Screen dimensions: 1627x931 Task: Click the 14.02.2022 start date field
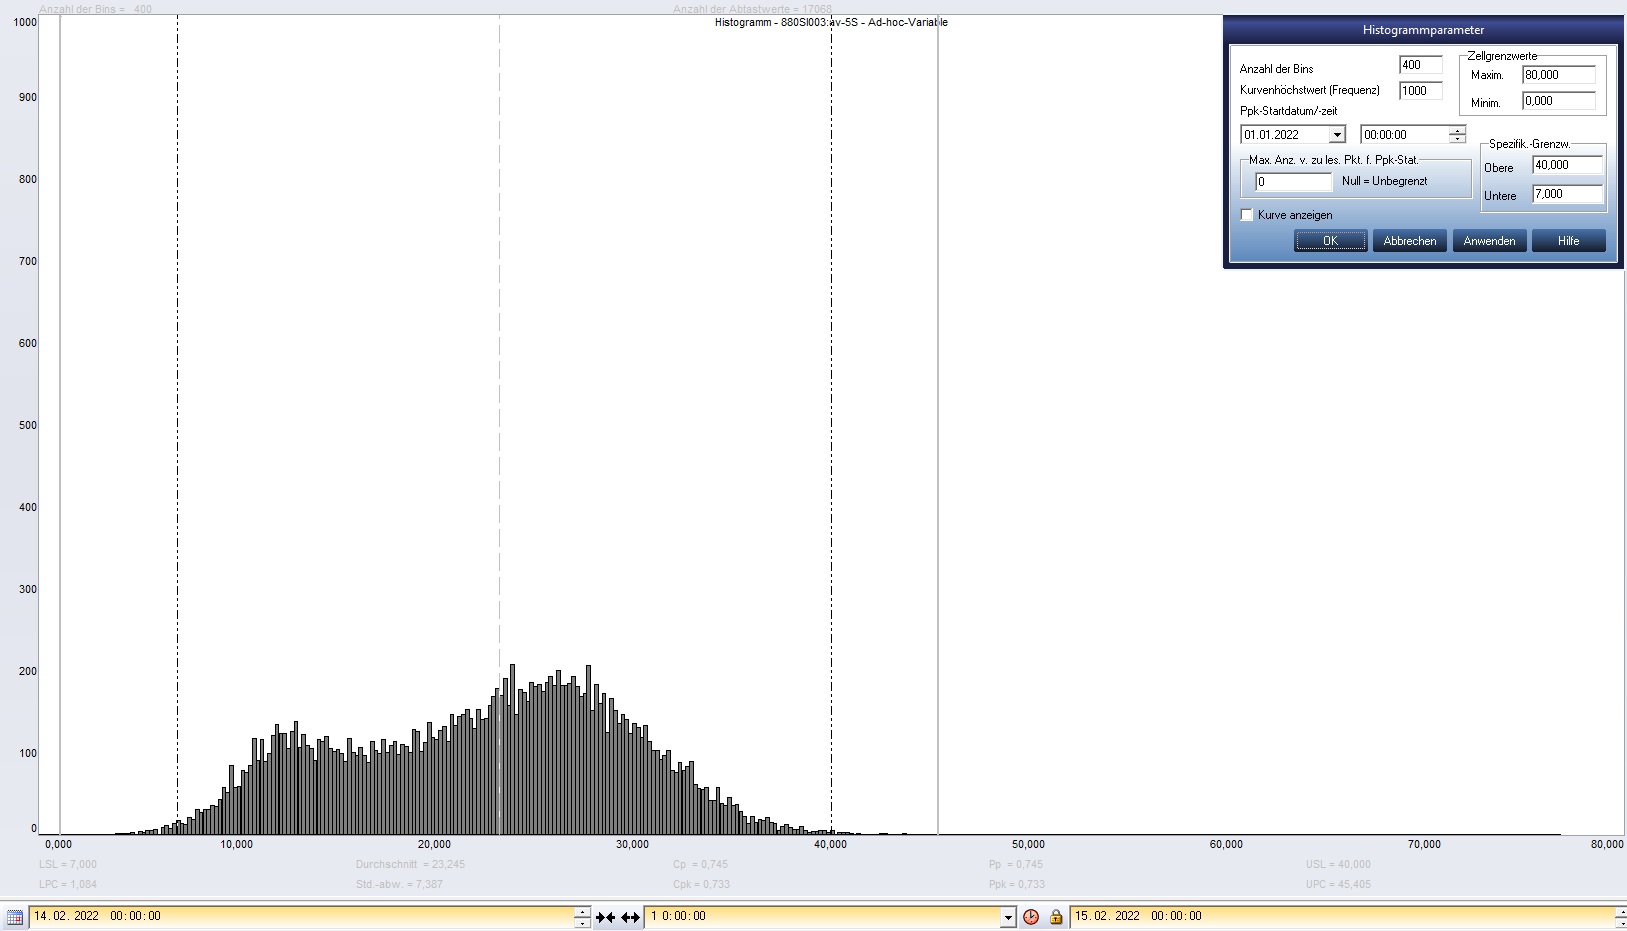pyautogui.click(x=302, y=916)
